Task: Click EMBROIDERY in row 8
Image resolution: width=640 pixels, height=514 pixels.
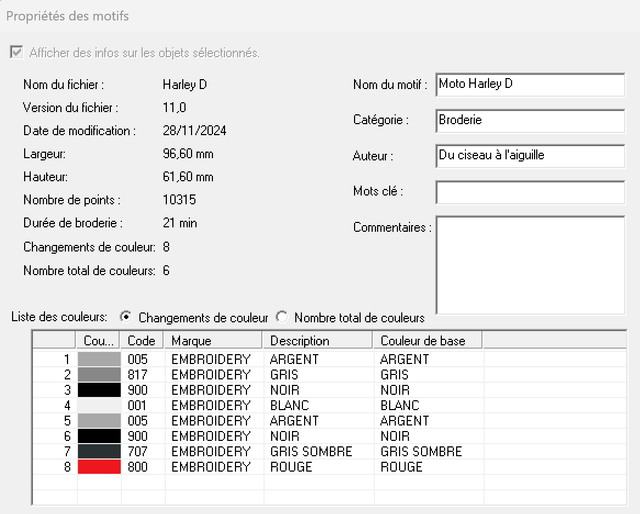Action: [211, 467]
